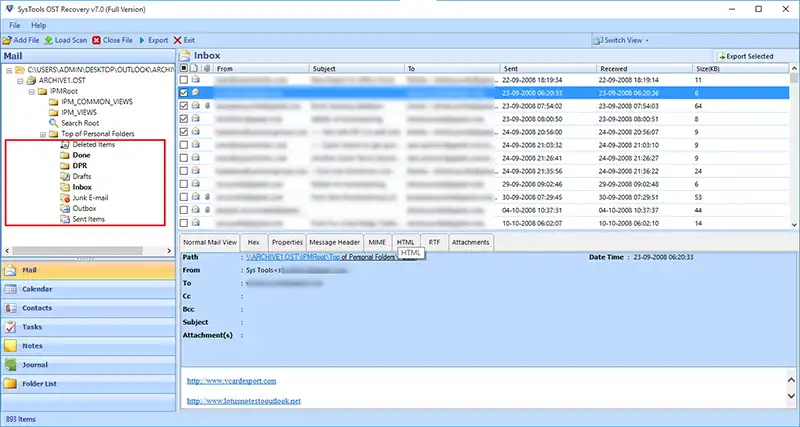Viewport: 800px width, 427px height.
Task: Switch to the RTF tab
Action: tap(434, 242)
